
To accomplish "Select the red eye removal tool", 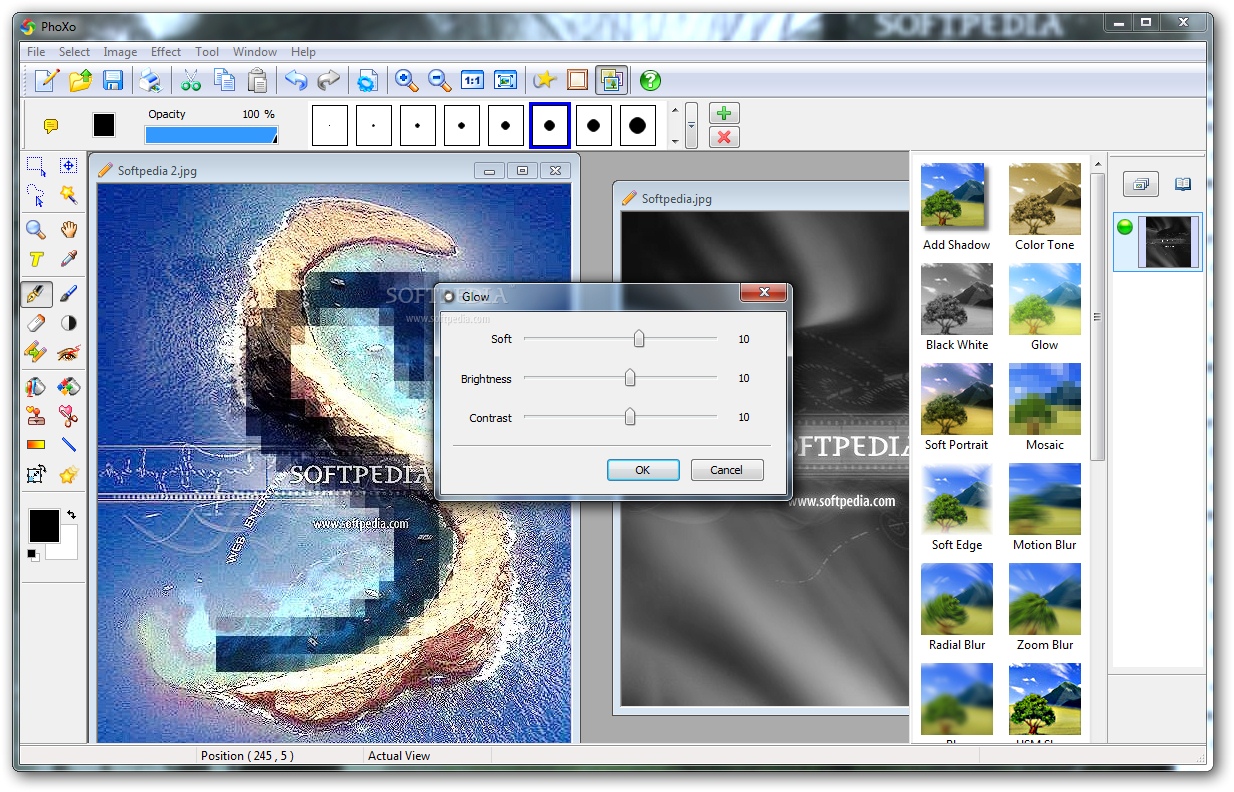I will 68,352.
